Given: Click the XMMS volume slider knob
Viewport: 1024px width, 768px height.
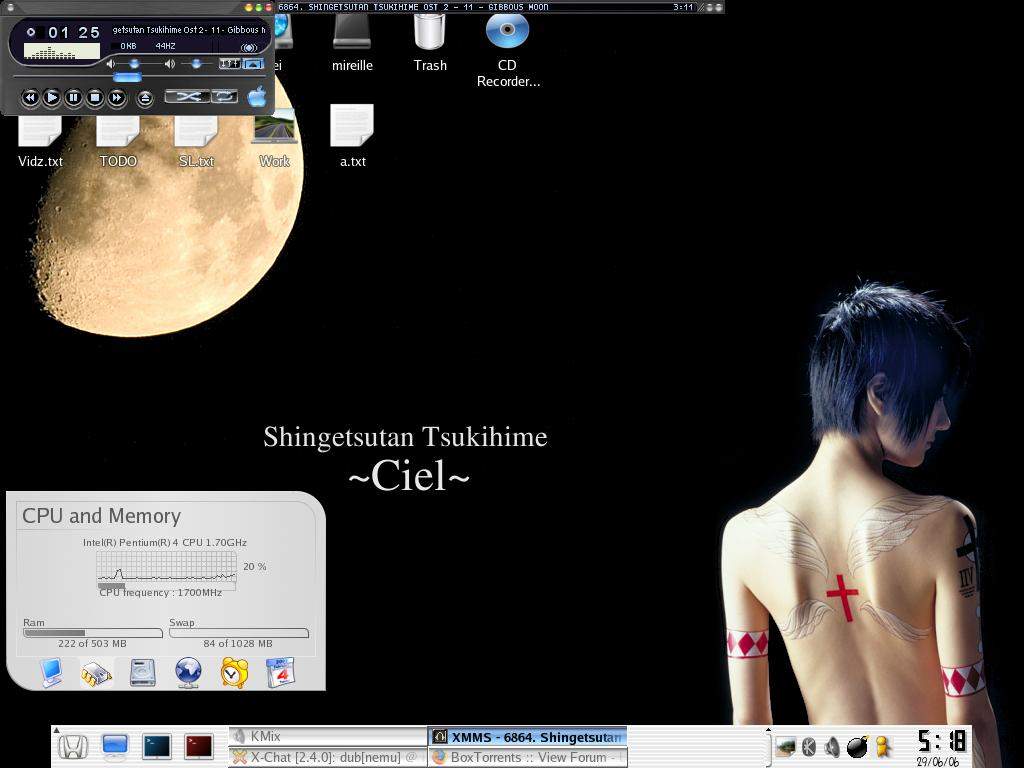Looking at the screenshot, I should [x=134, y=64].
